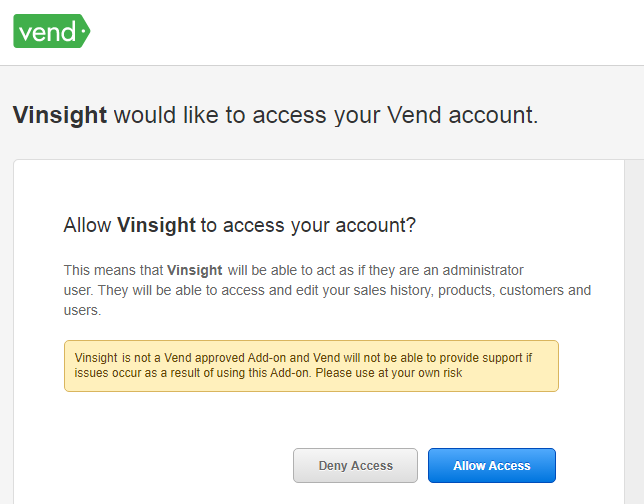The image size is (644, 504).
Task: Click the bold Vinsight in the page title
Action: [x=60, y=115]
